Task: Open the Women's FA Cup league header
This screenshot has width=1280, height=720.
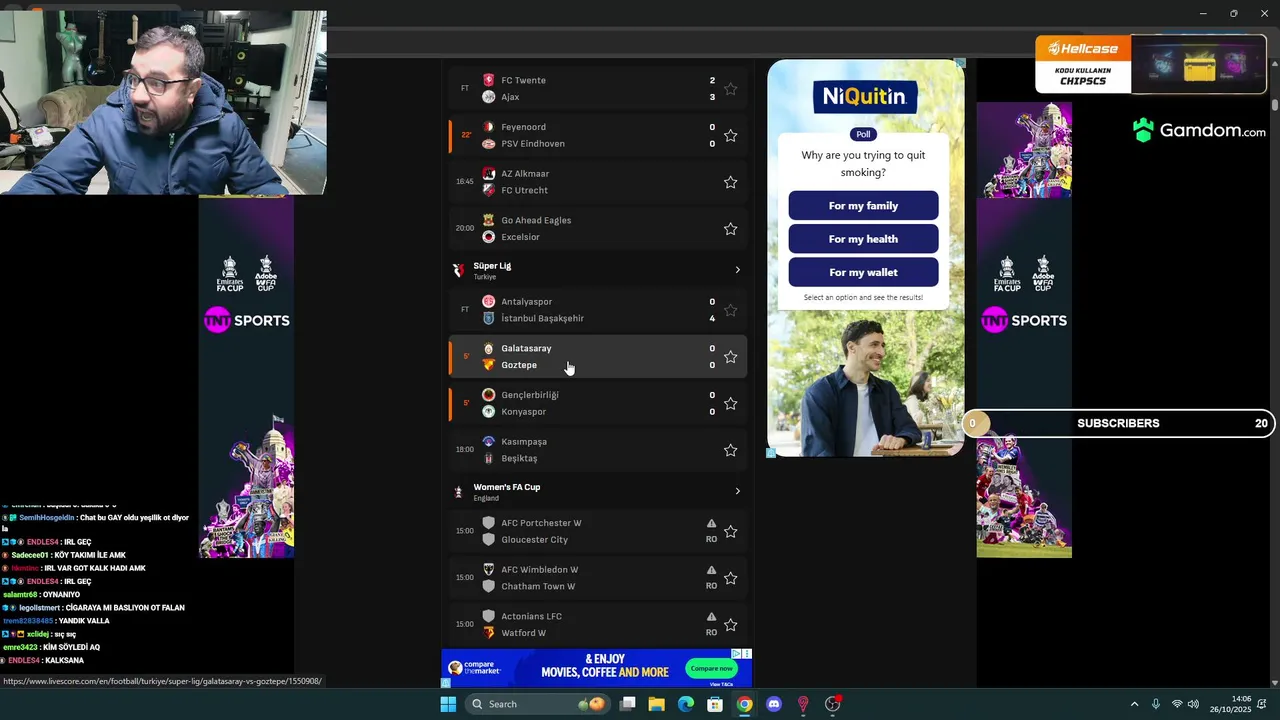Action: tap(598, 491)
